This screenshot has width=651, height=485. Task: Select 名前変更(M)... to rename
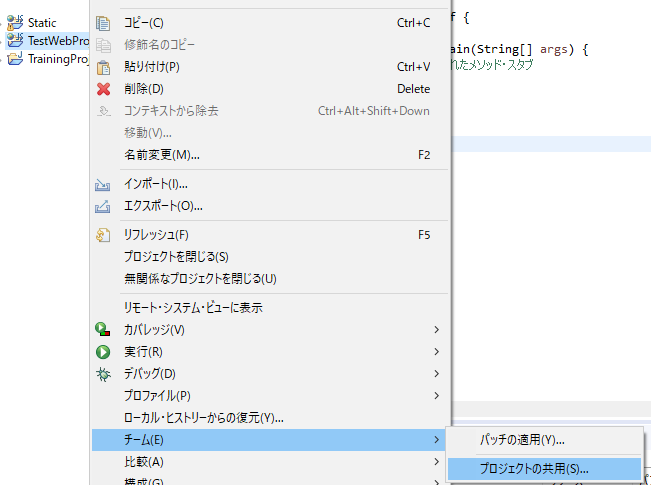[270, 155]
